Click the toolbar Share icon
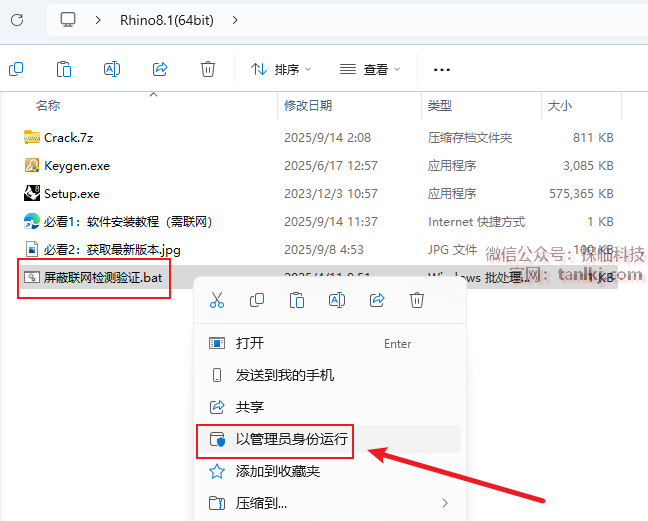 pyautogui.click(x=160, y=69)
